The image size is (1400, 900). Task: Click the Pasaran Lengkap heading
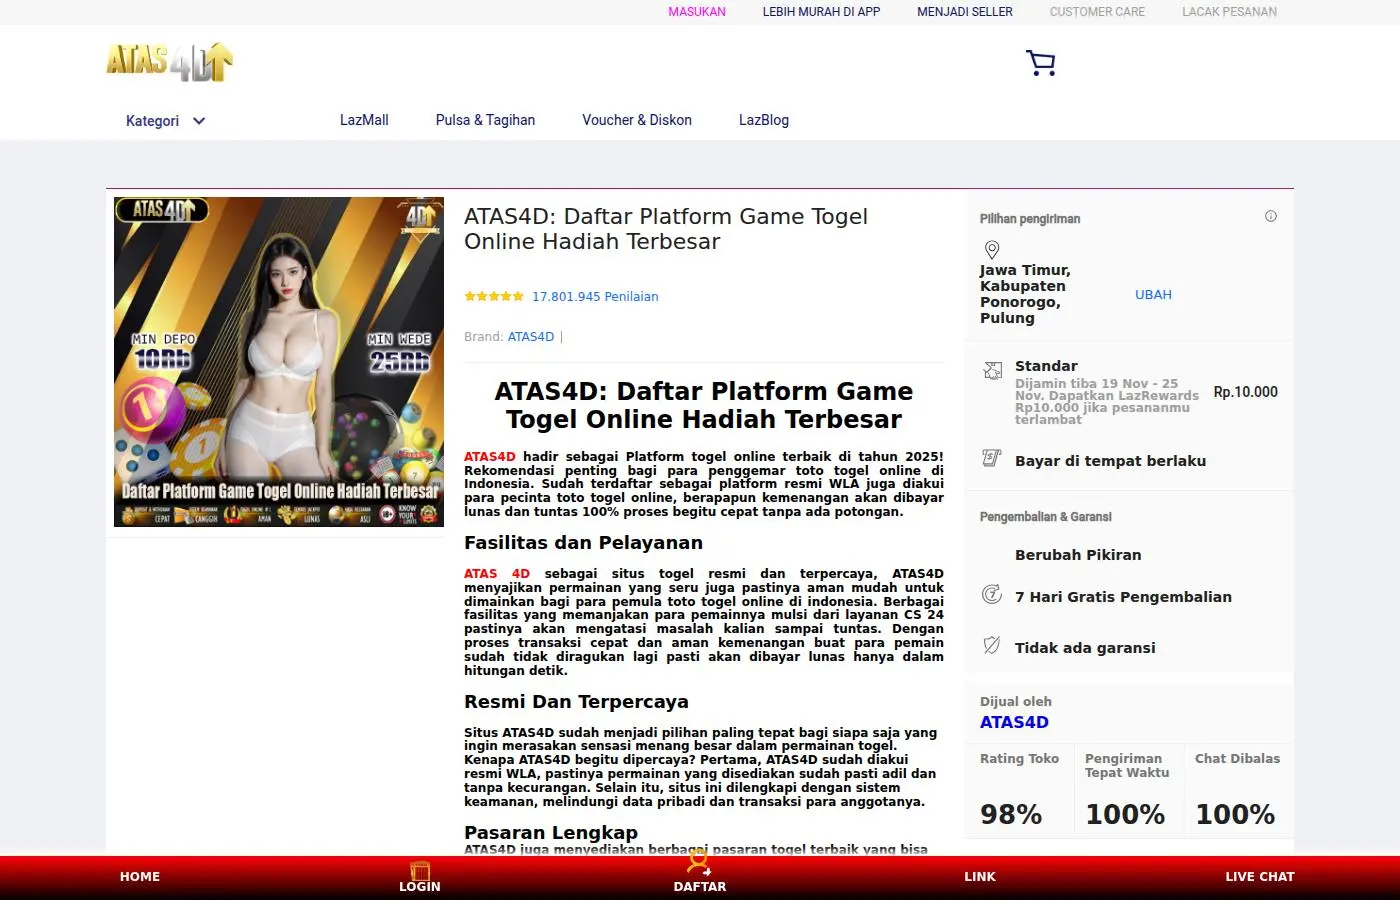551,833
